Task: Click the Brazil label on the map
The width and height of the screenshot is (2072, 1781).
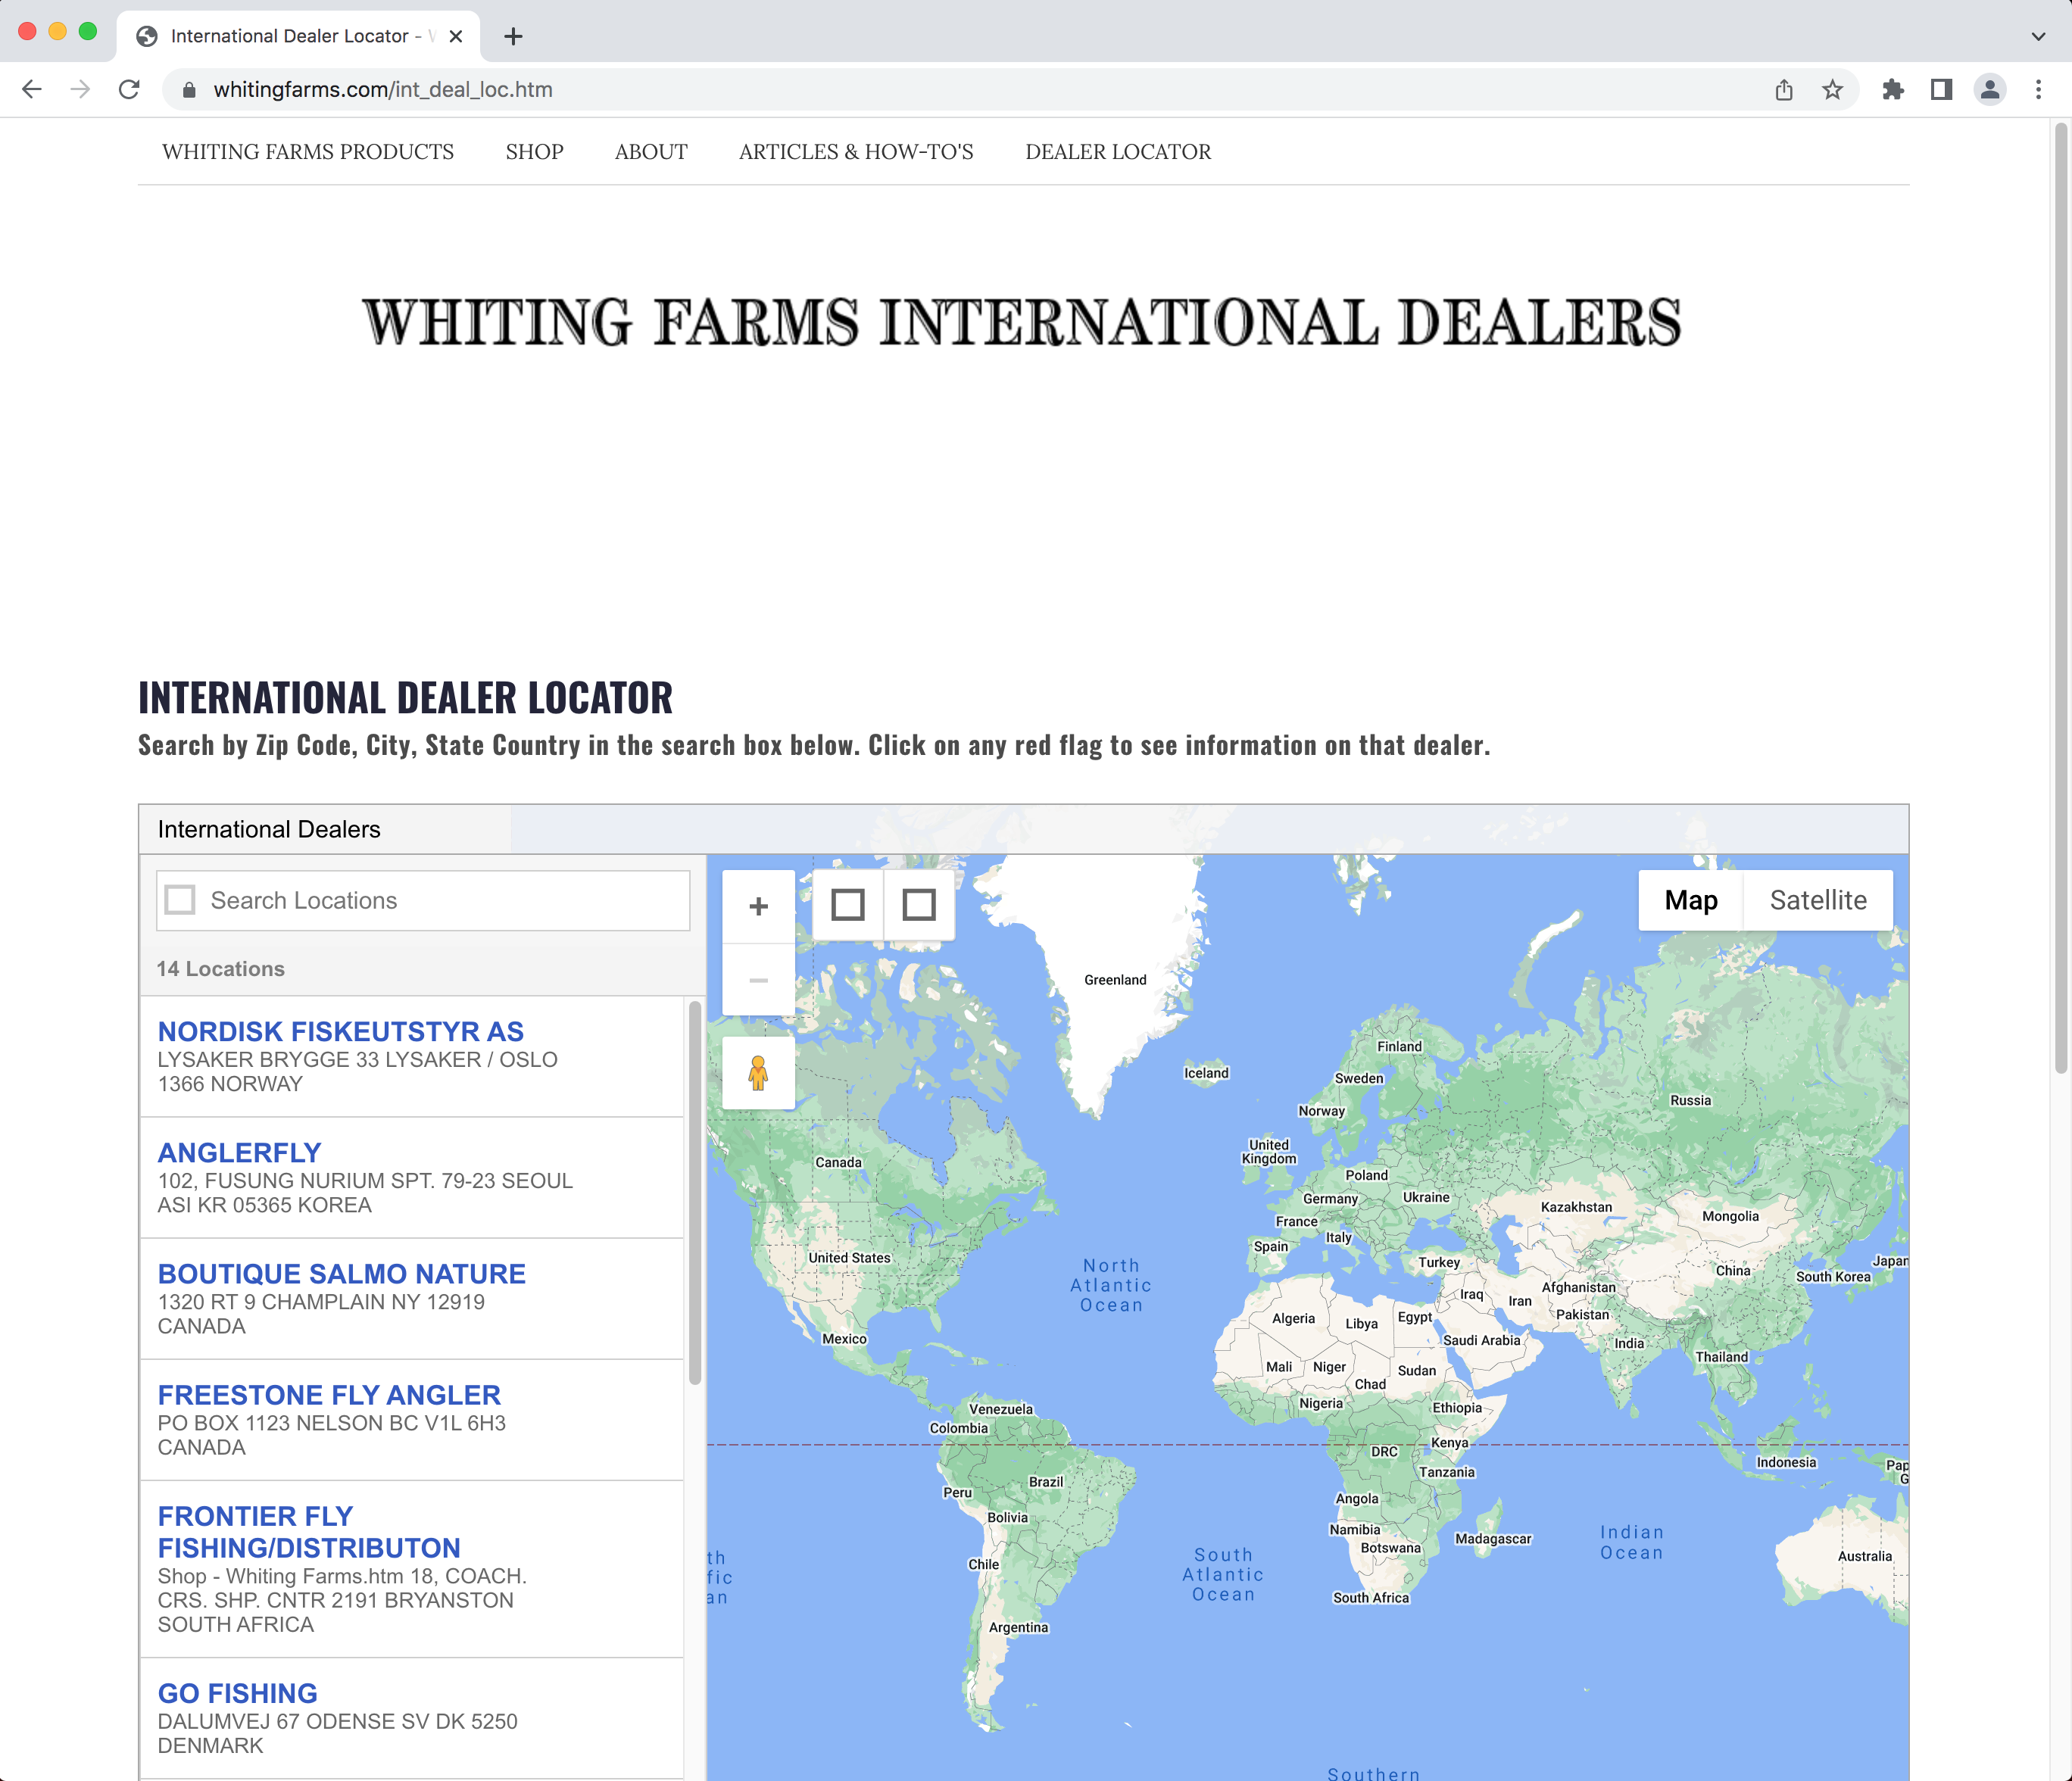Action: point(1046,1482)
